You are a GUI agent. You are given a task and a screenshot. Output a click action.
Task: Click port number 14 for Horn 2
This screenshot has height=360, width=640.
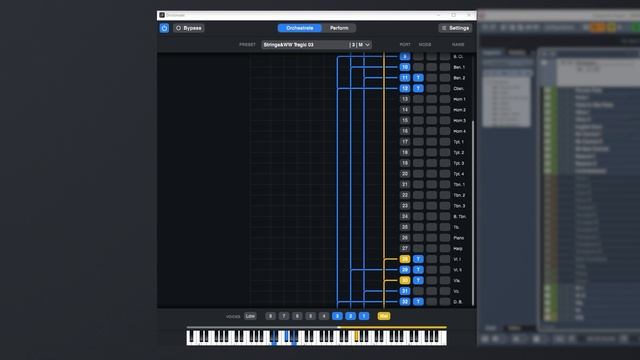(404, 110)
